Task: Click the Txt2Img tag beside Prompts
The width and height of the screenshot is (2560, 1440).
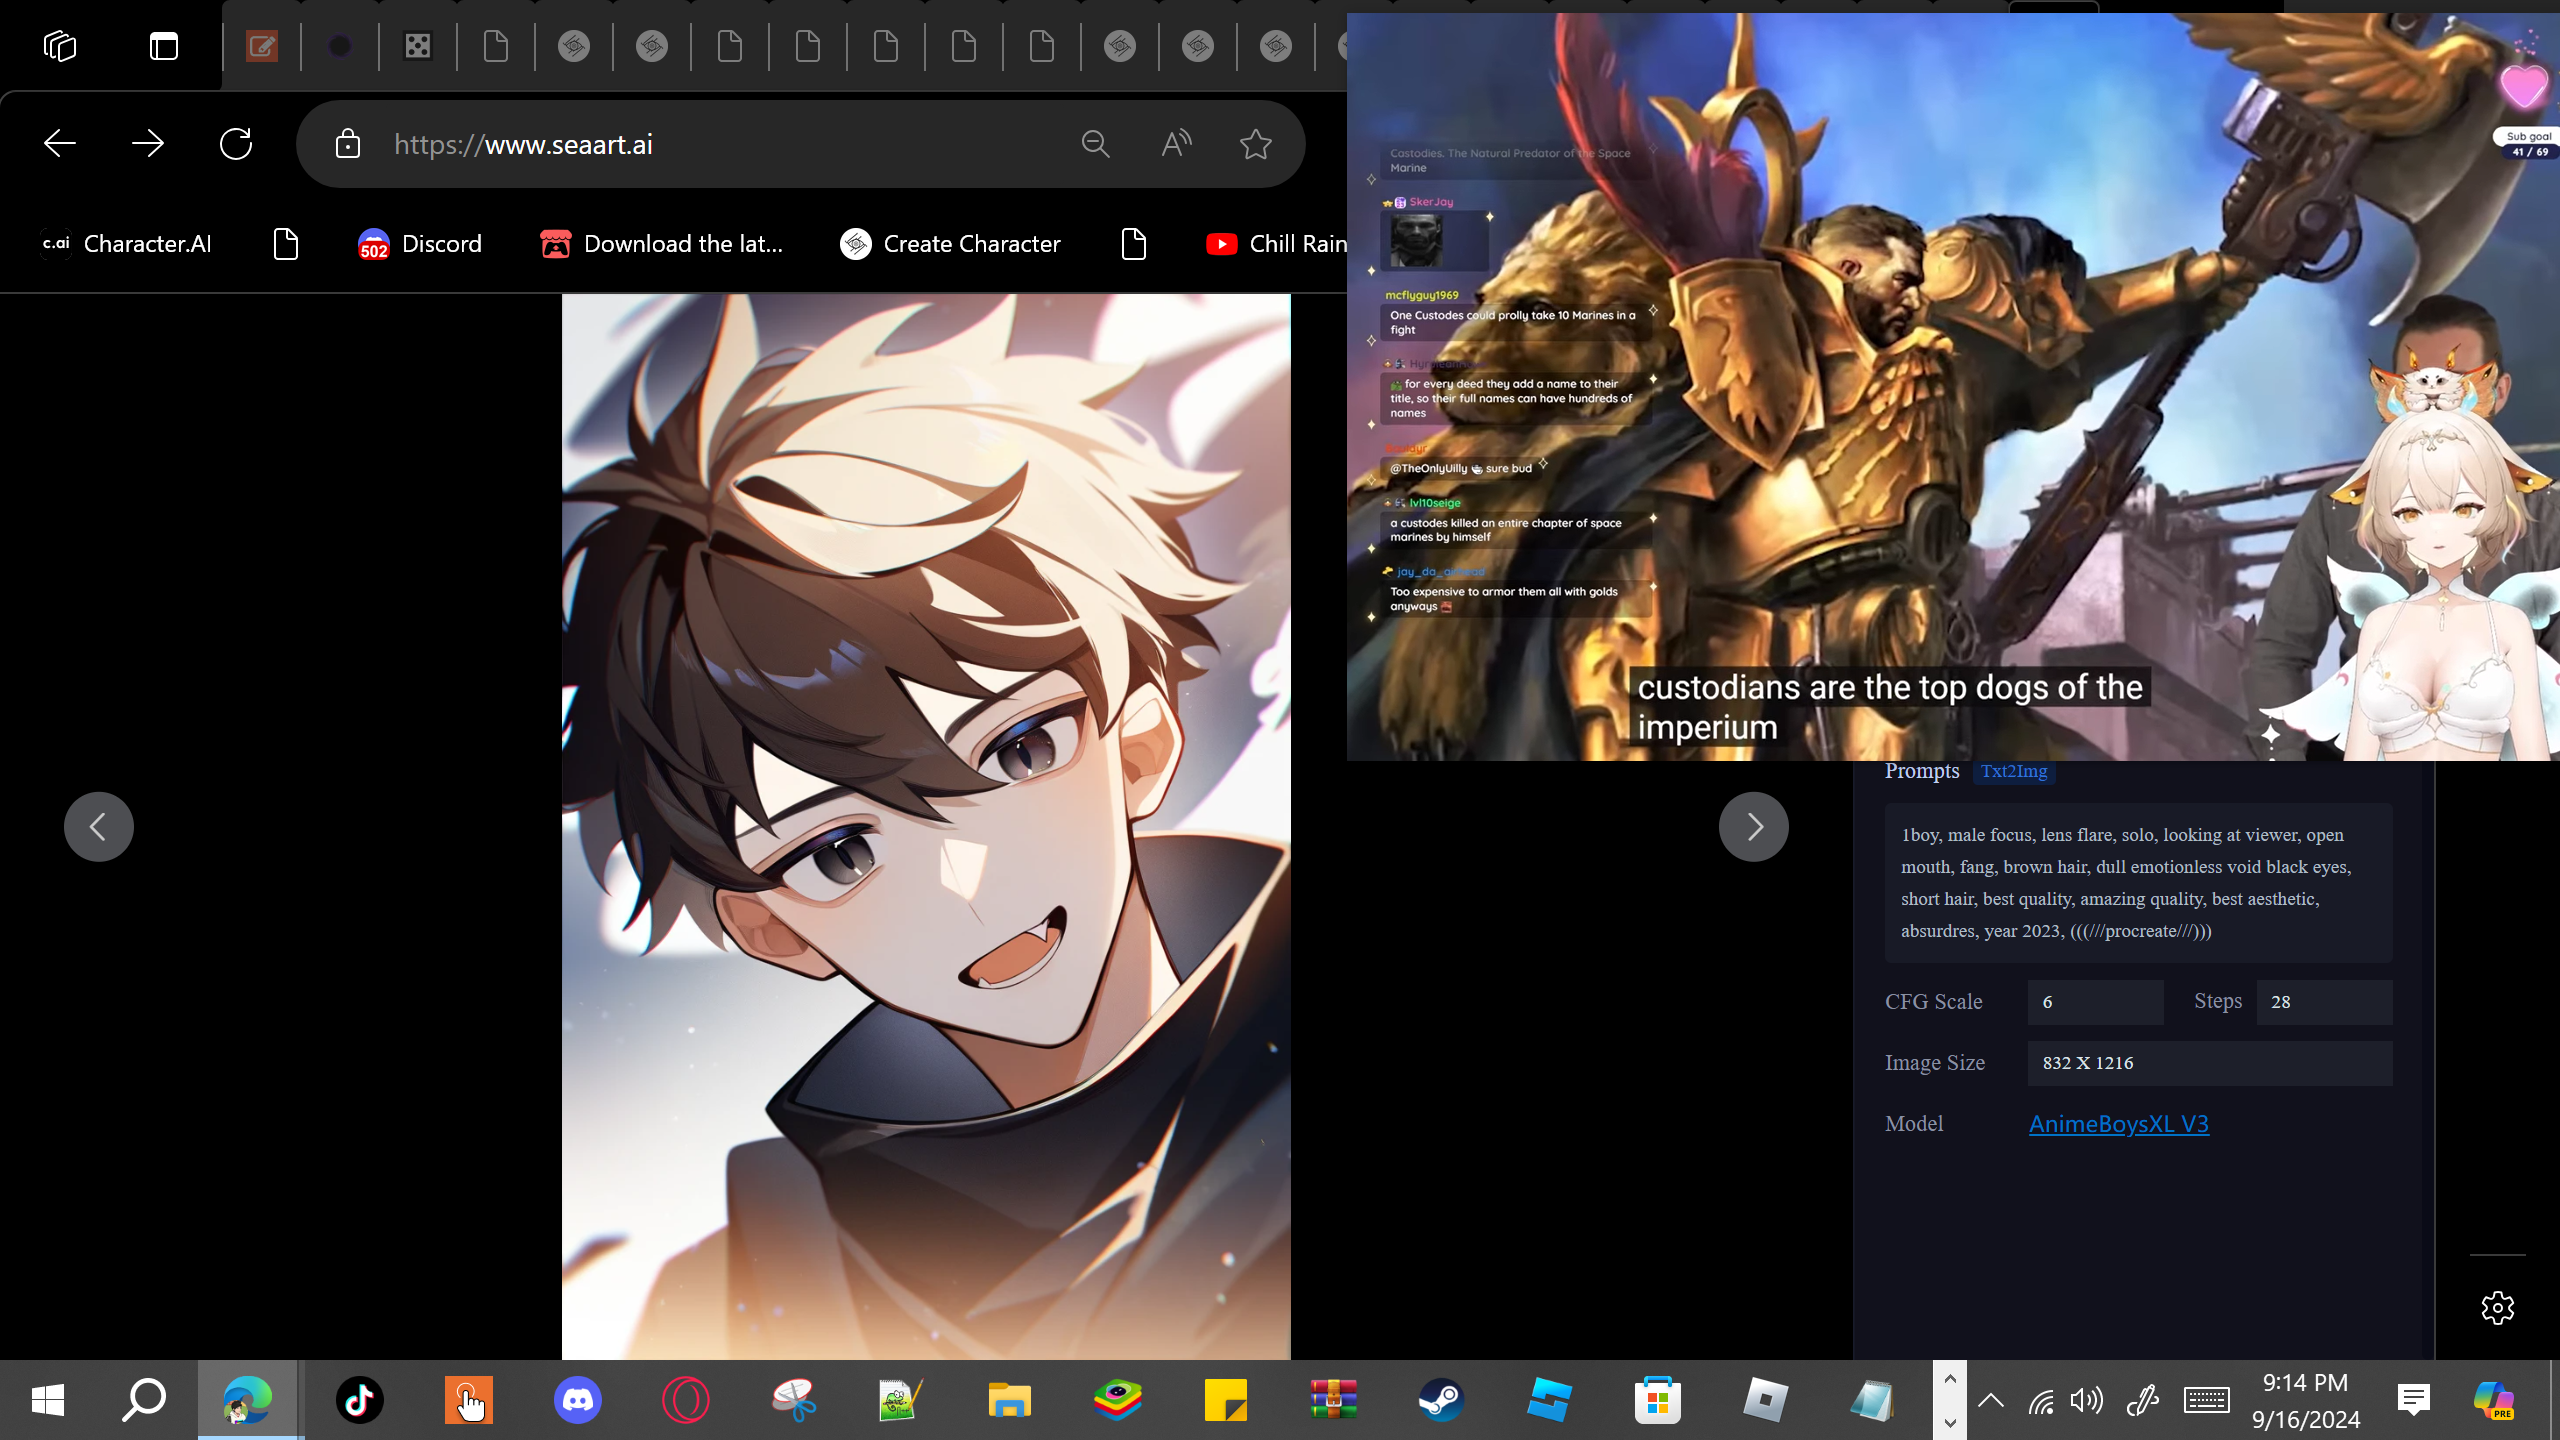Action: (2014, 771)
